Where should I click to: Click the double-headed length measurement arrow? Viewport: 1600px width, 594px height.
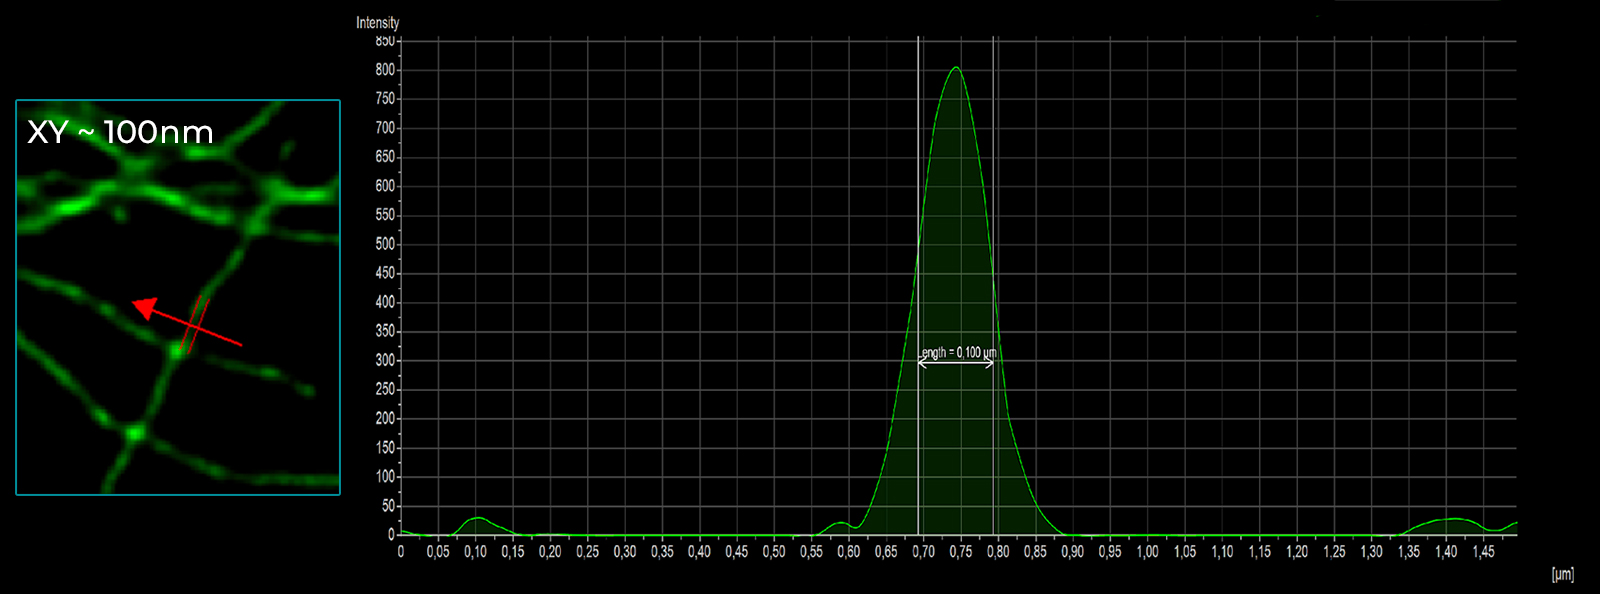point(956,364)
